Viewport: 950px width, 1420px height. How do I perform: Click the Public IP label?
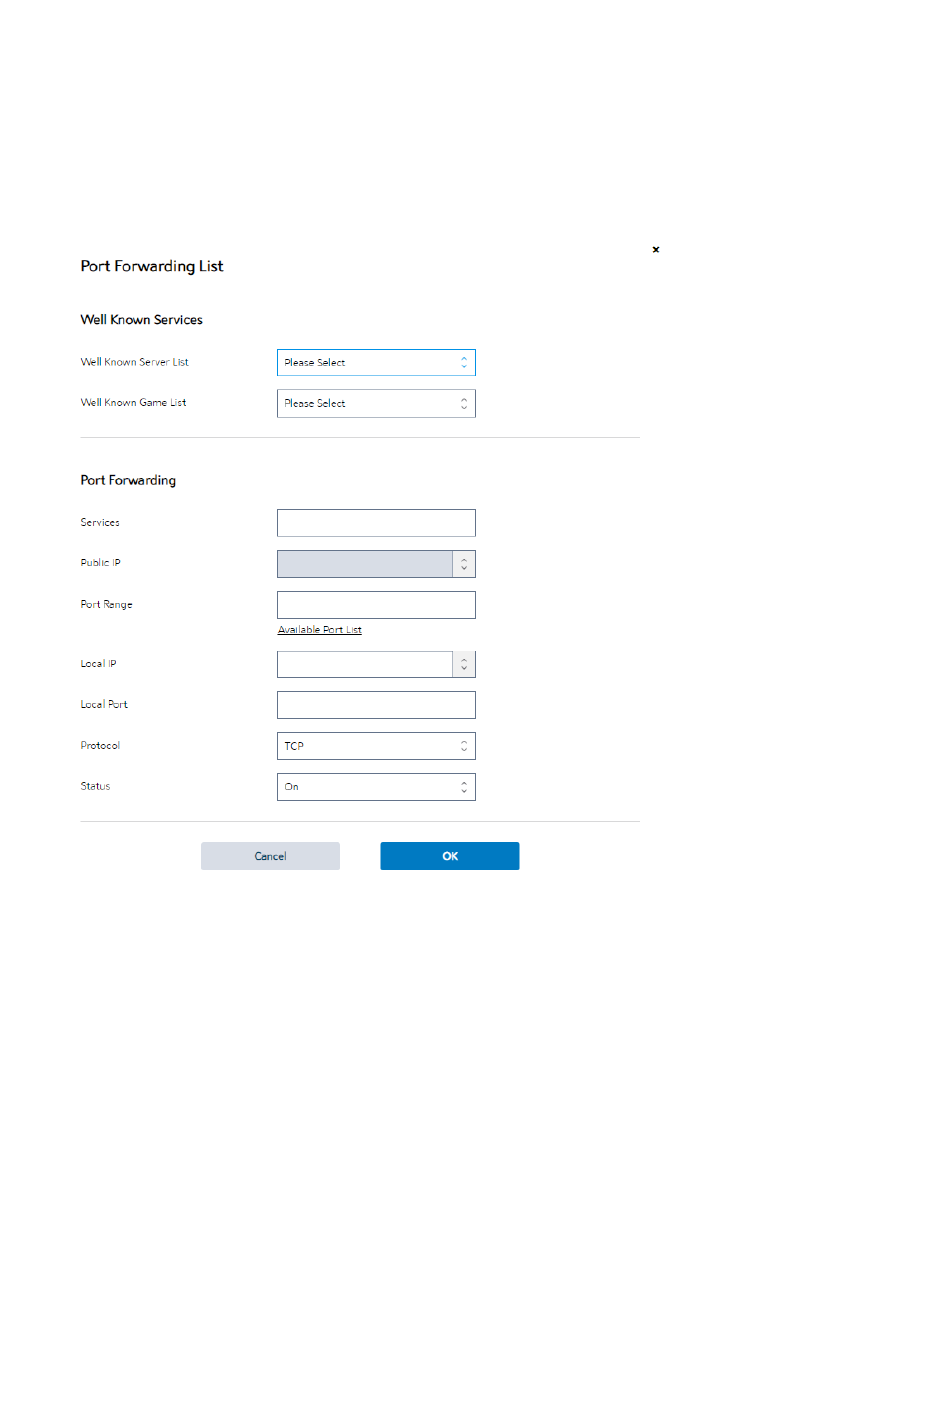click(x=100, y=563)
